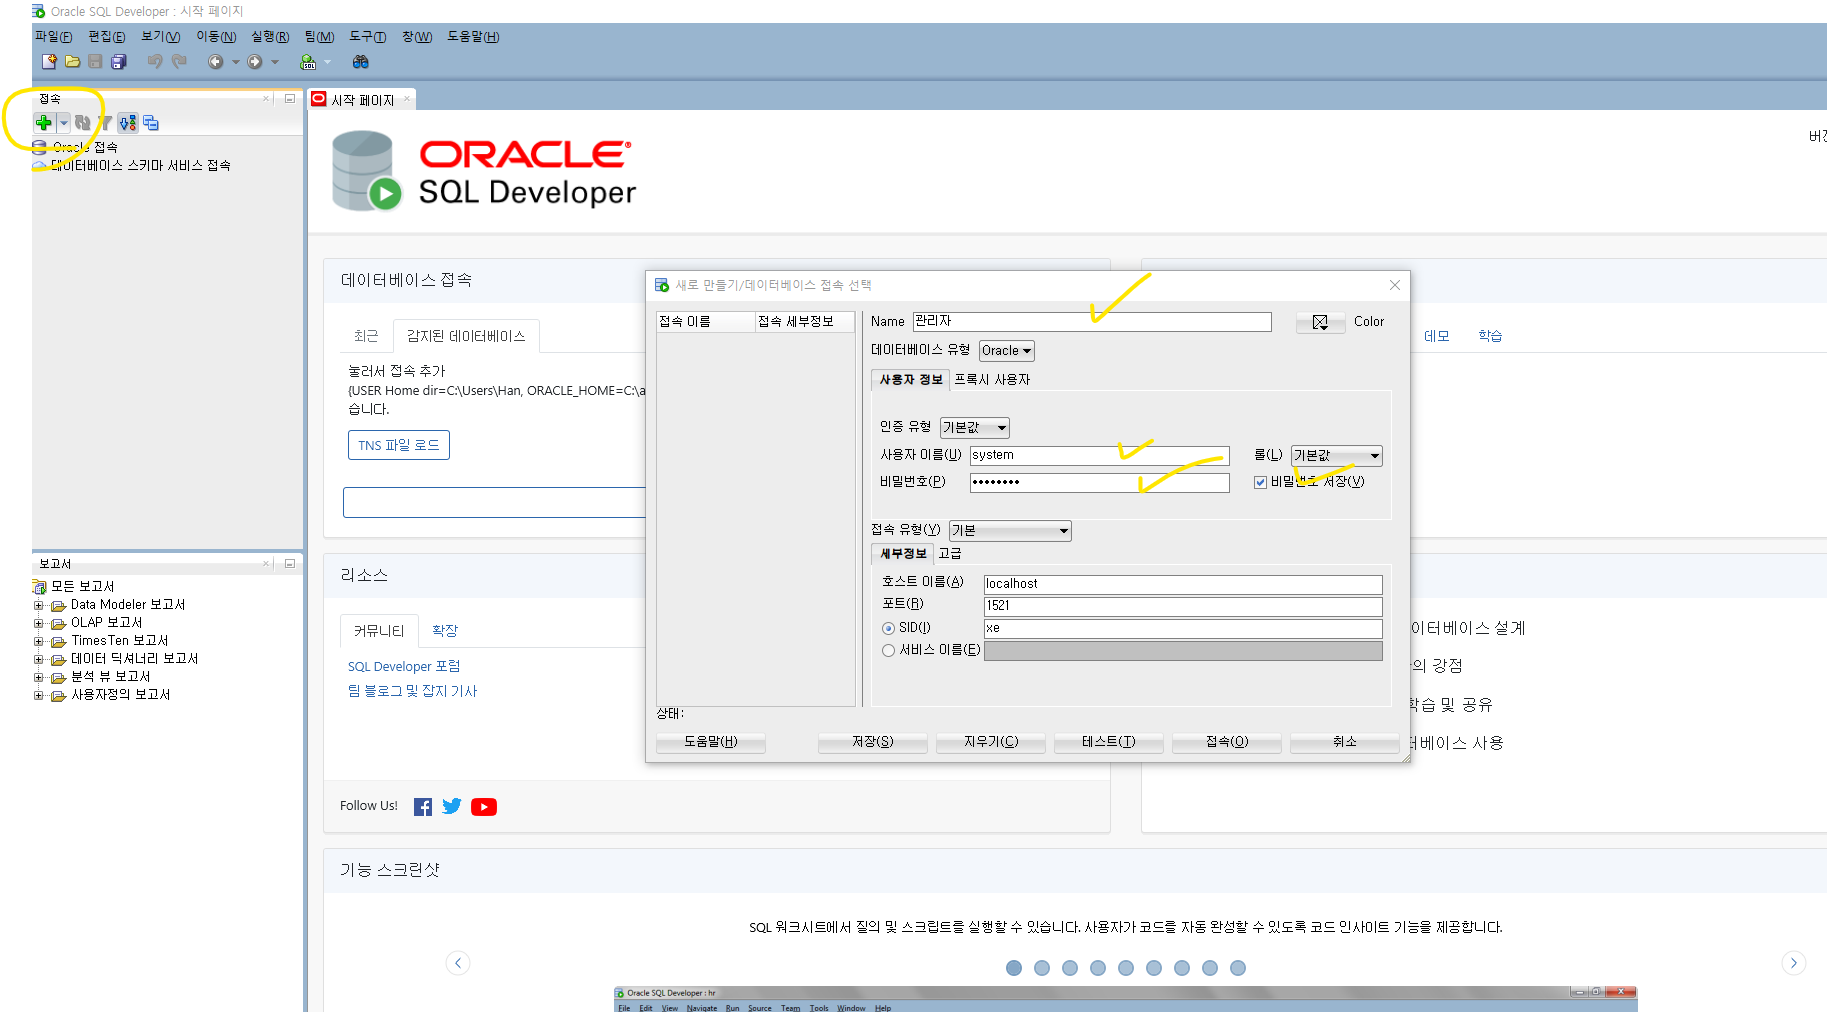The height and width of the screenshot is (1012, 1827).
Task: Click the 접속 button in dialog
Action: [1227, 742]
